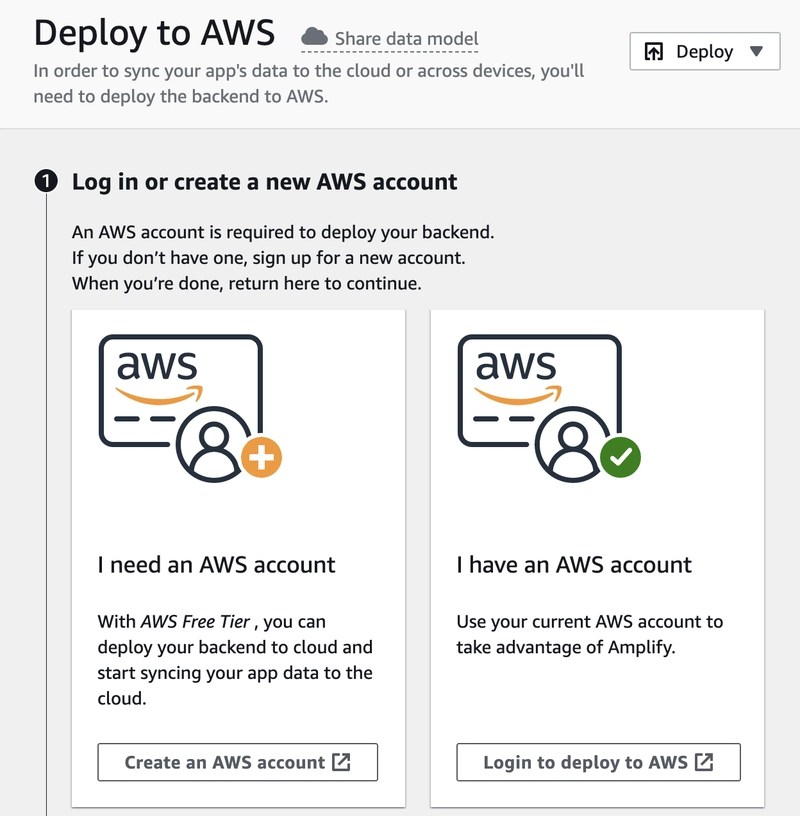Select the step 1 numbered circle marker
This screenshot has width=800, height=816.
(x=46, y=182)
